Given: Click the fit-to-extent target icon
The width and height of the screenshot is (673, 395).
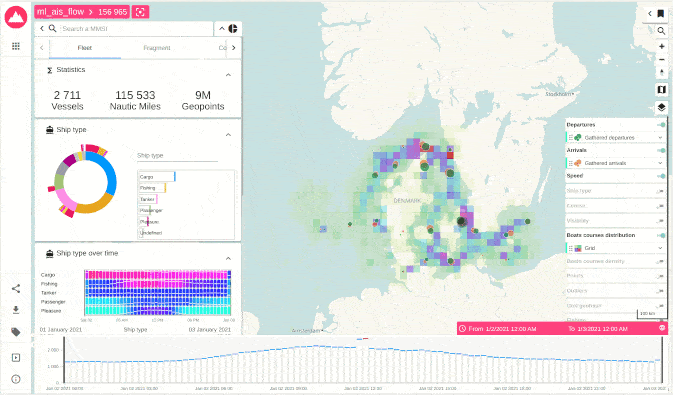Looking at the screenshot, I should pos(140,12).
